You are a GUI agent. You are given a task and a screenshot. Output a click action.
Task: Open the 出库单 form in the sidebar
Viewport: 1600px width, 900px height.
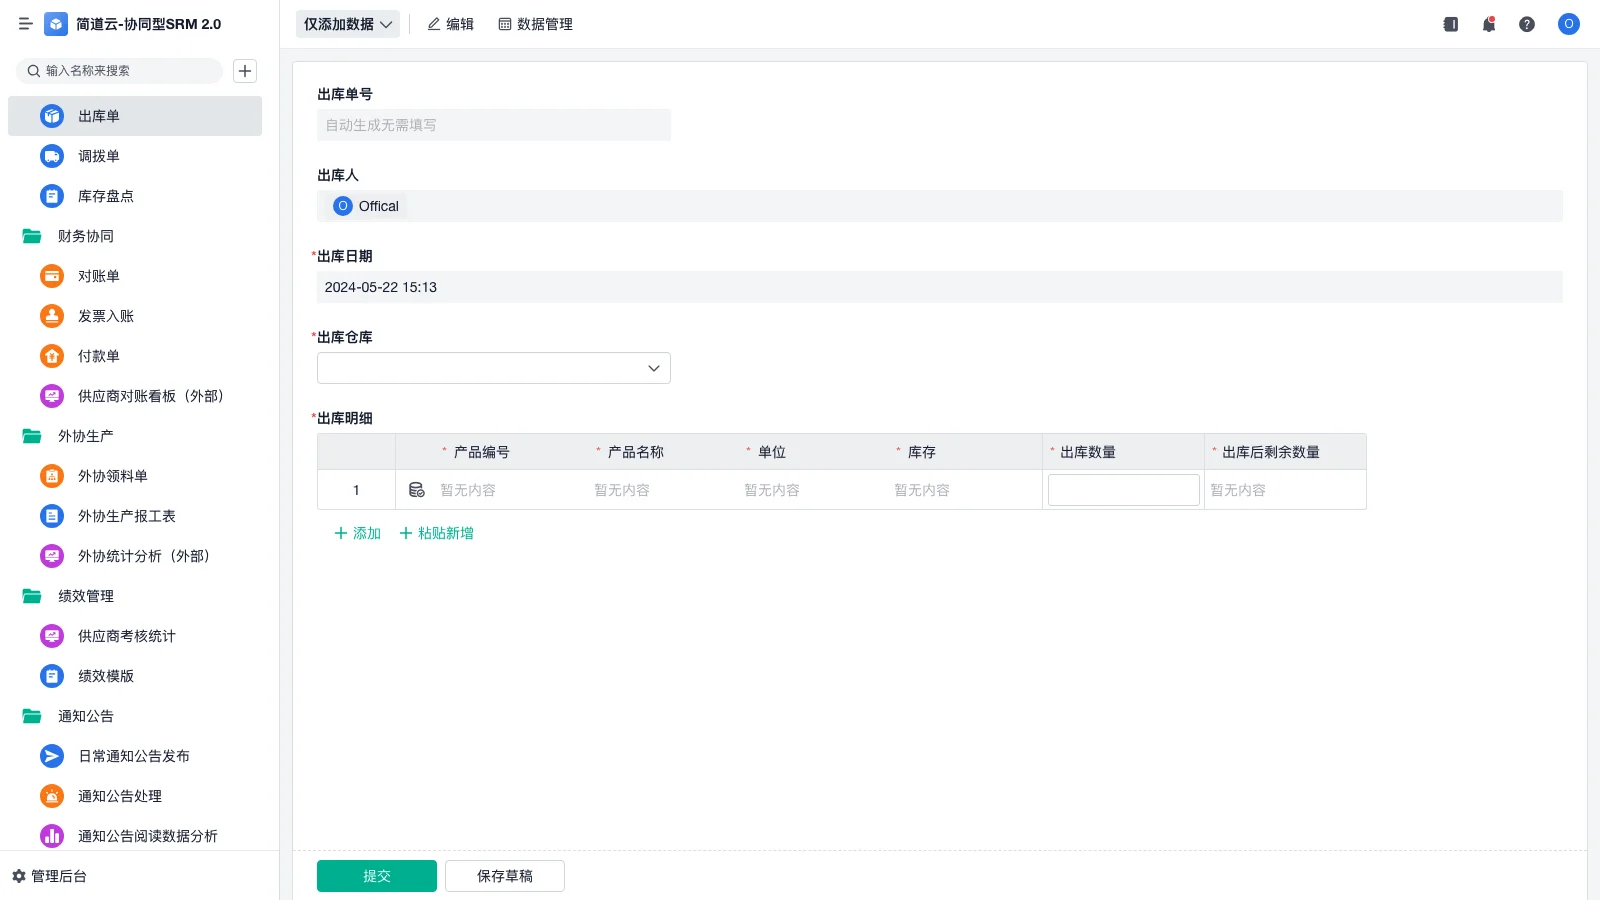point(135,116)
